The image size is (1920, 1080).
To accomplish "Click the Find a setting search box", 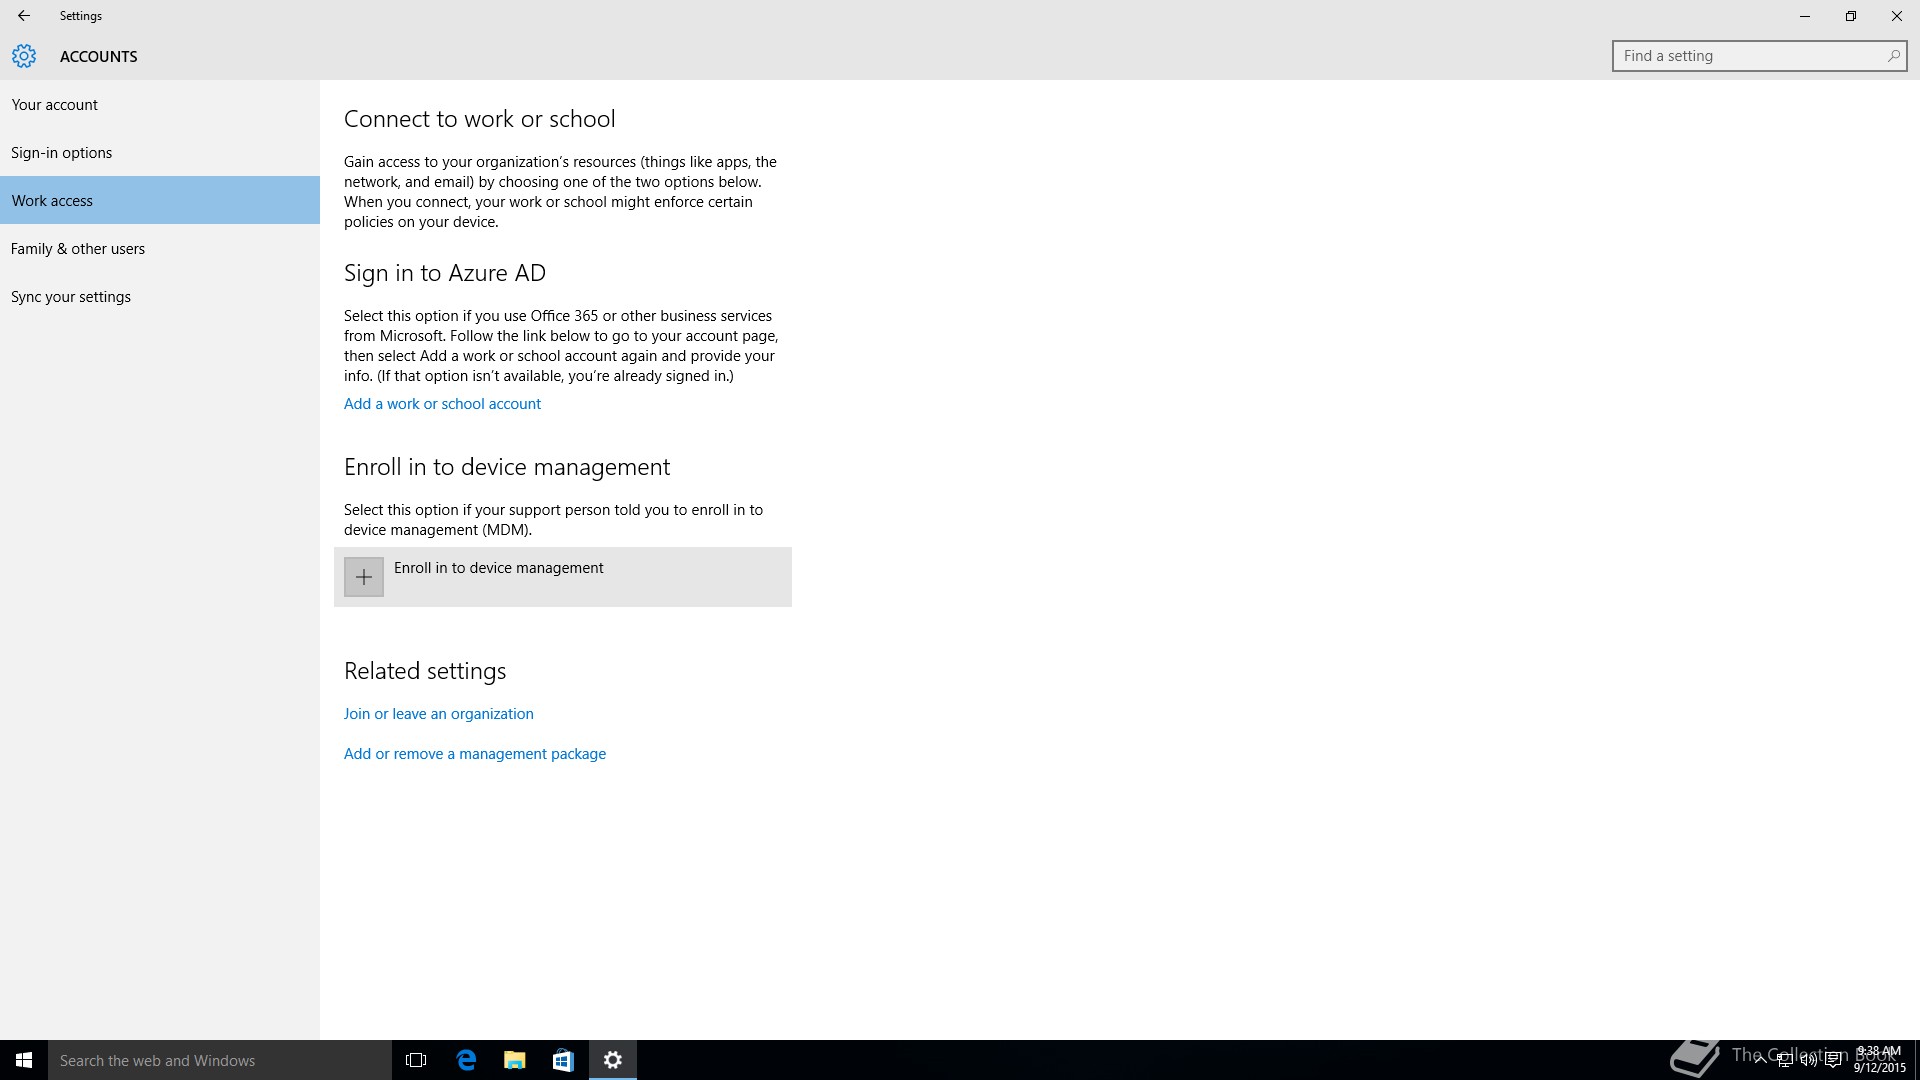I will pyautogui.click(x=1759, y=56).
